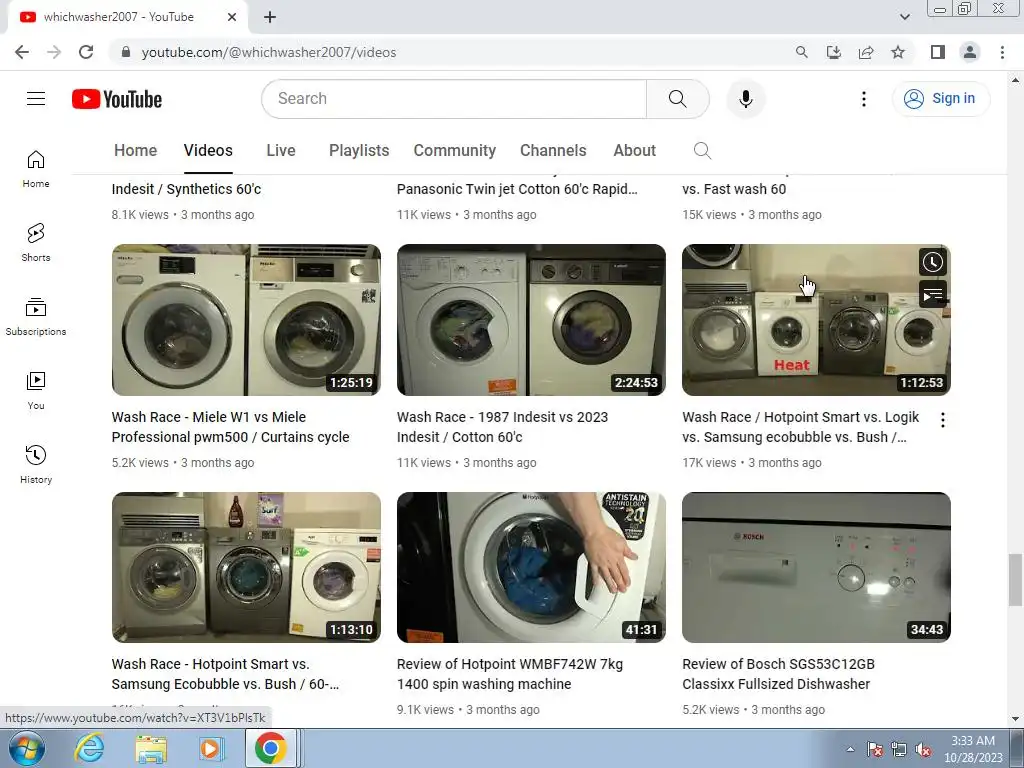Open the Channels tab
Viewport: 1024px width, 768px height.
click(553, 151)
